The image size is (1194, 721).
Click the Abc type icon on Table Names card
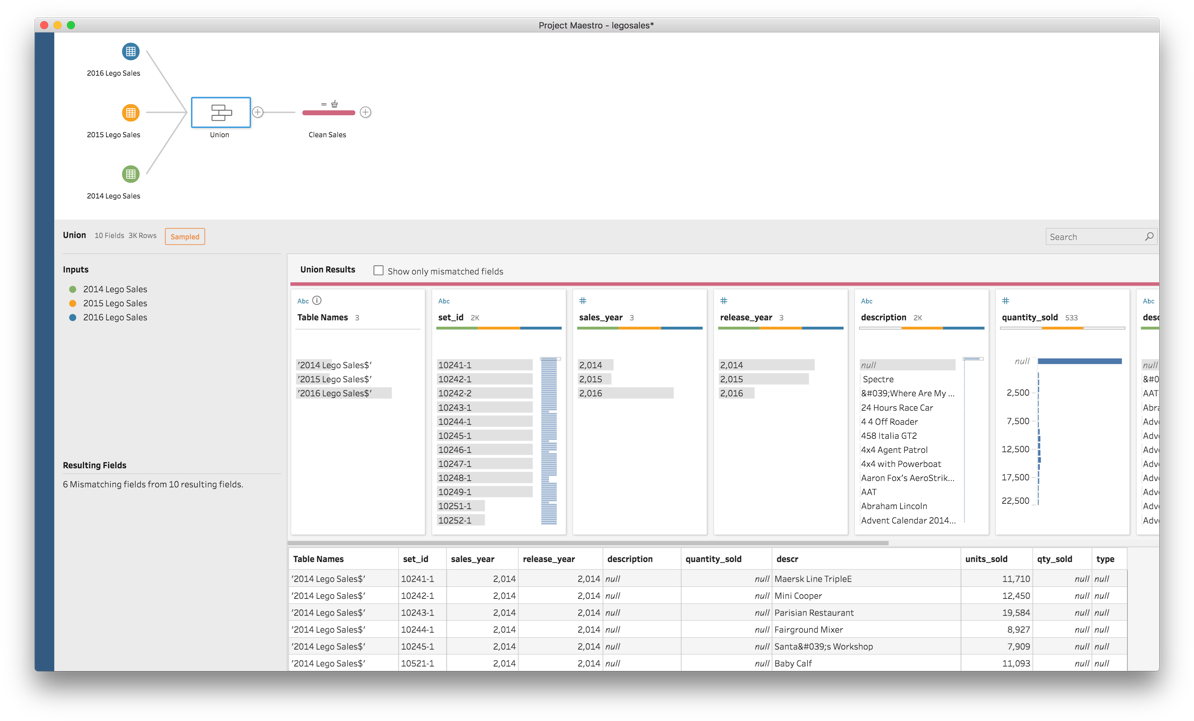(303, 301)
